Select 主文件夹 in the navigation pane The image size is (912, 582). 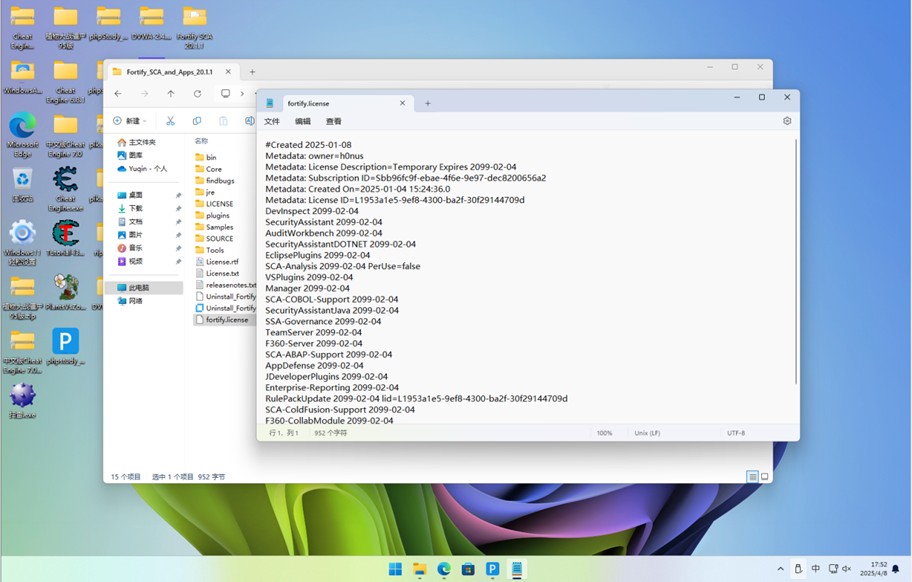tap(142, 142)
